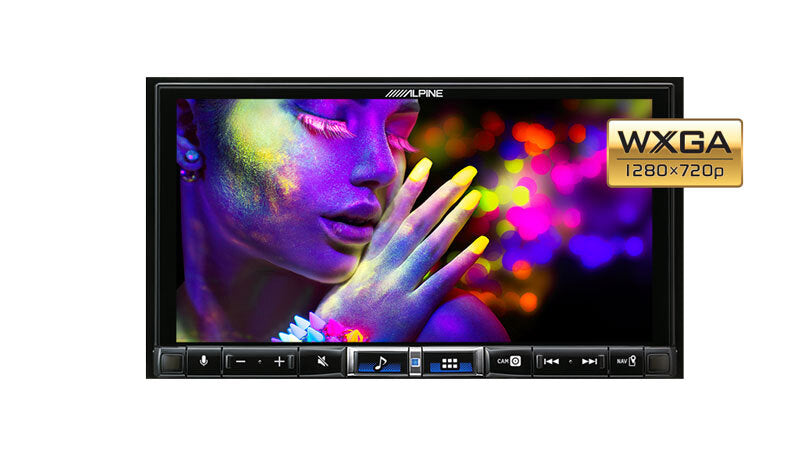The width and height of the screenshot is (800, 449).
Task: Tap the colorful bokeh lights on the screen
Action: coord(560,180)
